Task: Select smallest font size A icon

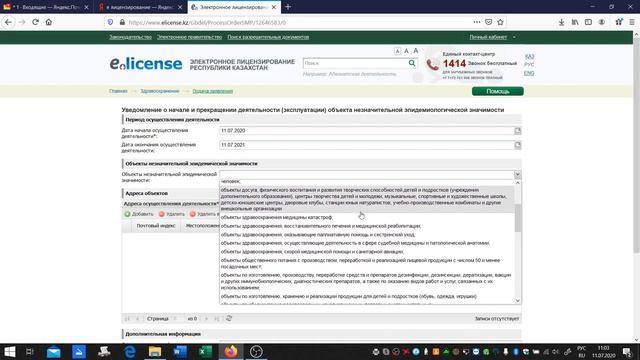Action: (397, 51)
